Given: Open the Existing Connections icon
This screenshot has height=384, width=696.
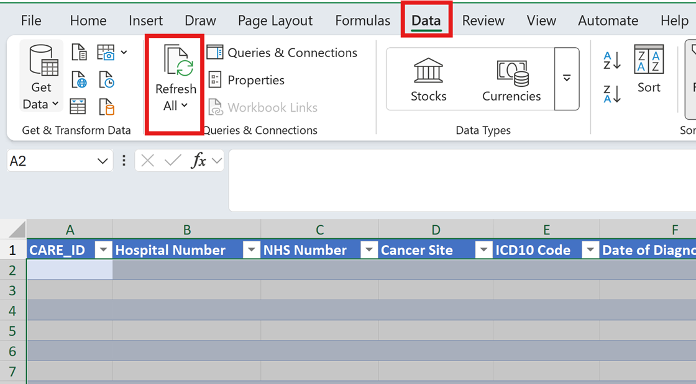Looking at the screenshot, I should [x=107, y=107].
